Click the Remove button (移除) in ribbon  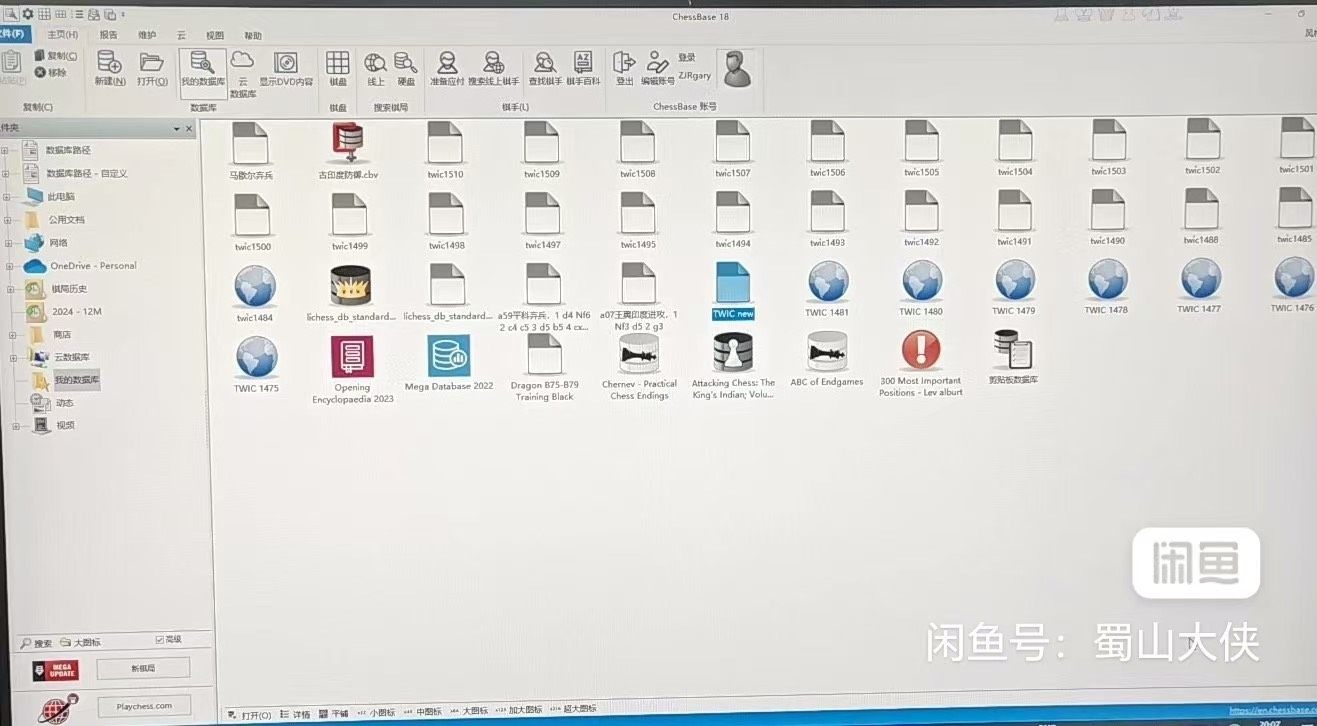tap(51, 72)
